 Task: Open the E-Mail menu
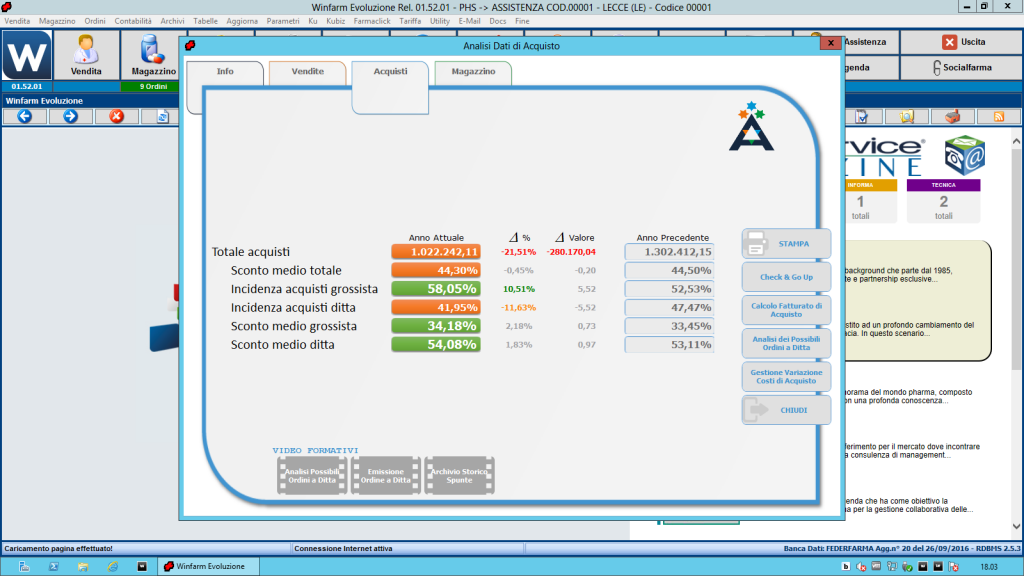tap(469, 21)
